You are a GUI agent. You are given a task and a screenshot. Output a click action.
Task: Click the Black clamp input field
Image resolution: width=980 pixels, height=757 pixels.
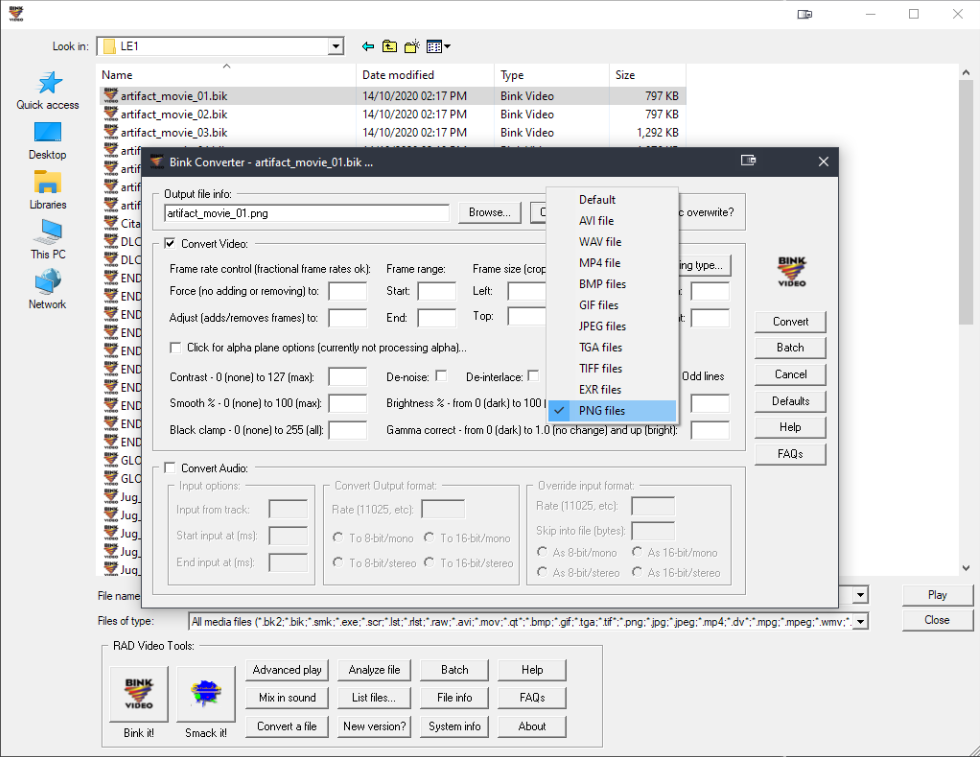tap(348, 430)
